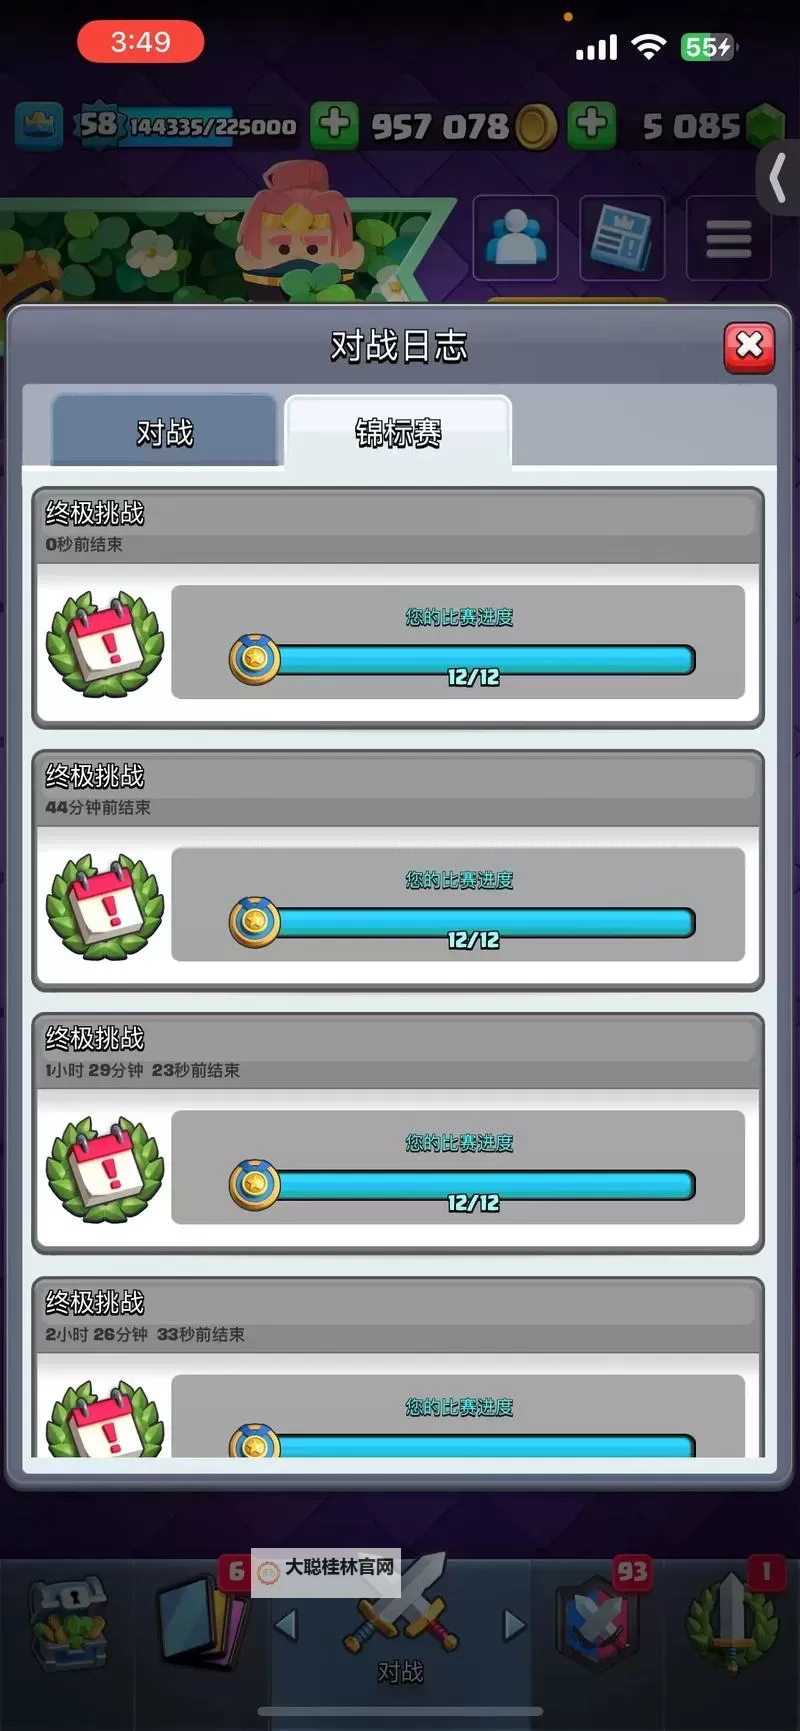This screenshot has height=1731, width=800.
Task: Open the hamburger menu icon
Action: click(x=728, y=238)
